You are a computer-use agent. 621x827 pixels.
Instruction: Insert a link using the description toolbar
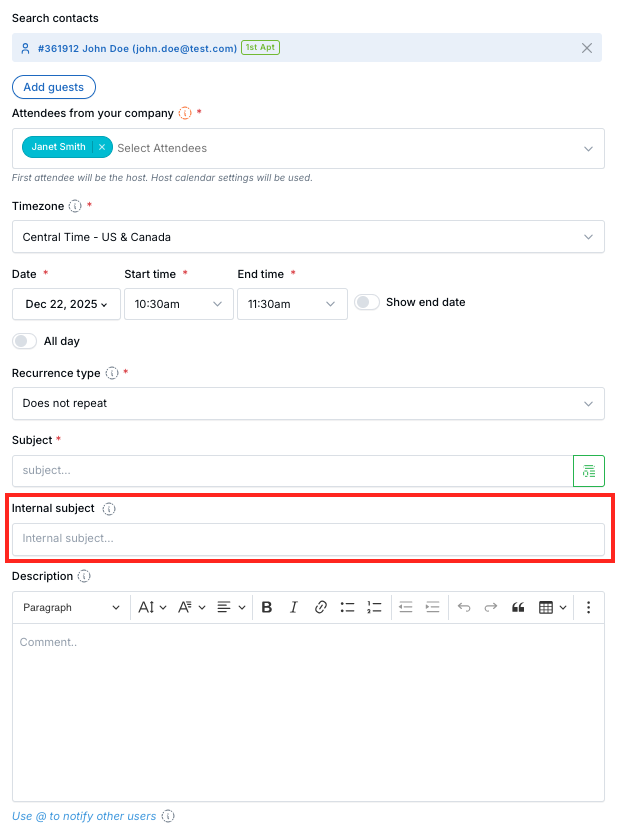(x=320, y=607)
